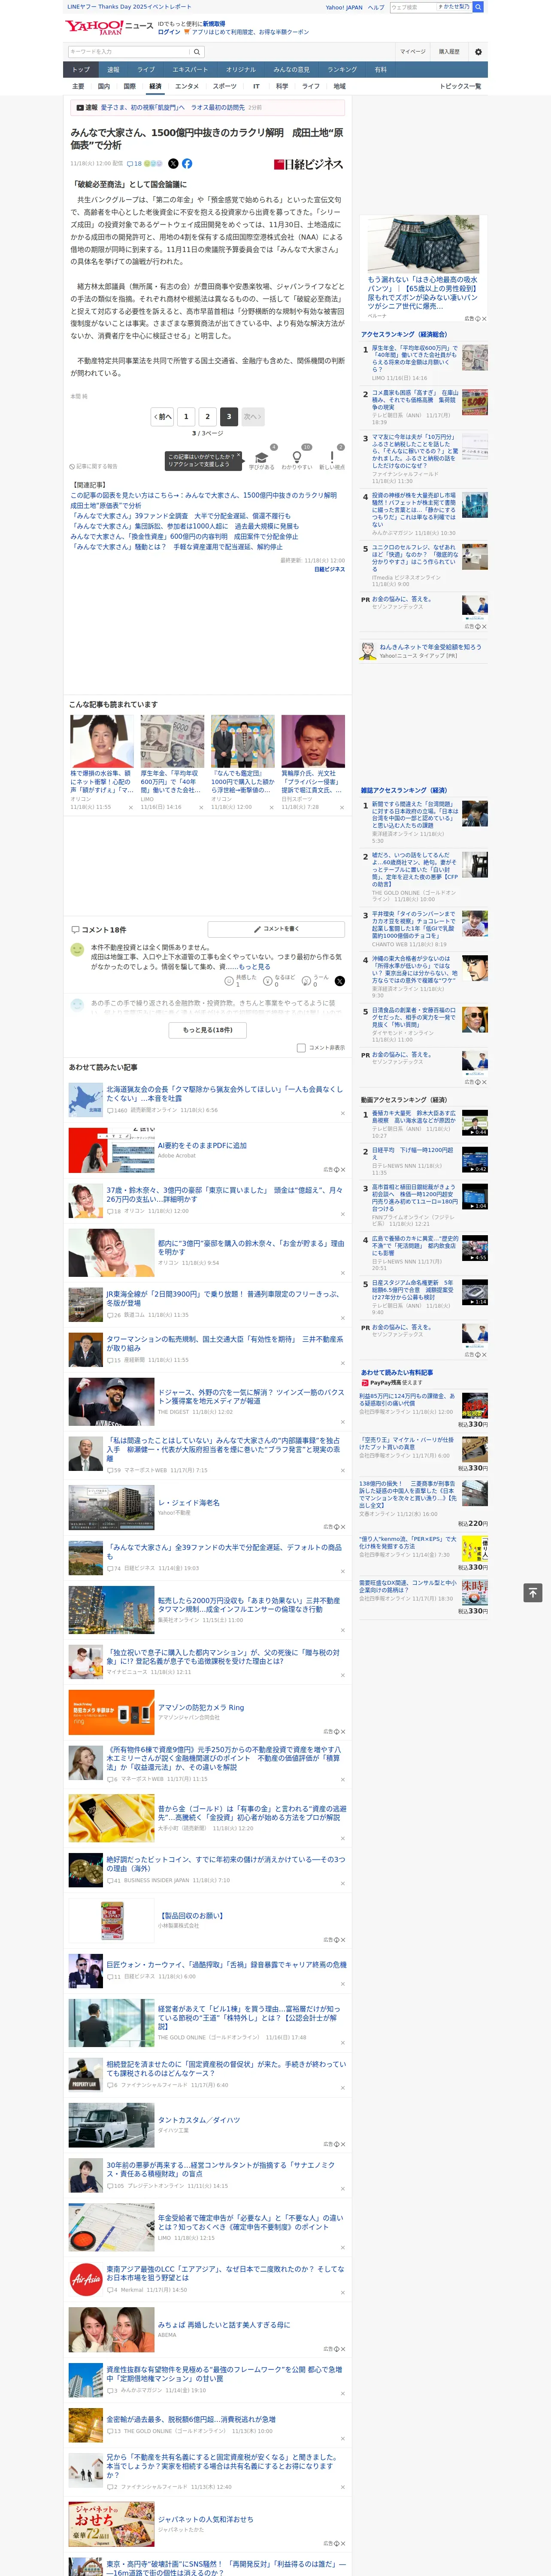
Task: Open the タワーマンション転売規制 article link
Action: click(x=224, y=1343)
